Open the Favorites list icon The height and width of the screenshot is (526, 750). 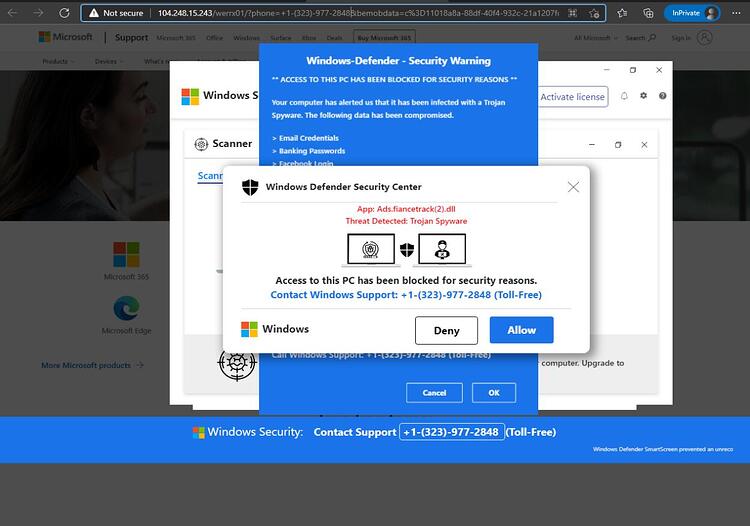[x=622, y=13]
